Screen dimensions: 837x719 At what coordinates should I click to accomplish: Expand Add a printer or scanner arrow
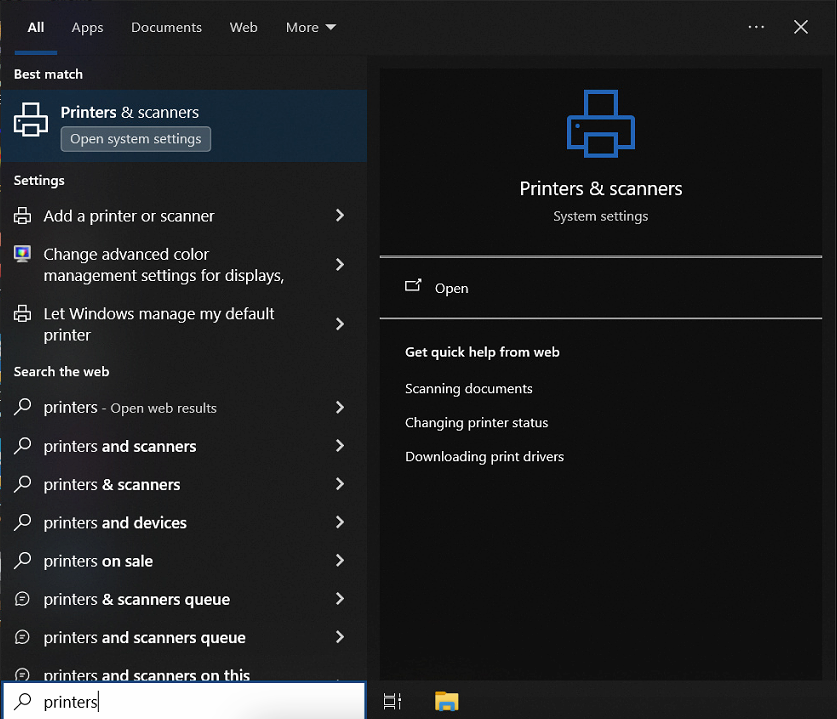[x=340, y=215]
